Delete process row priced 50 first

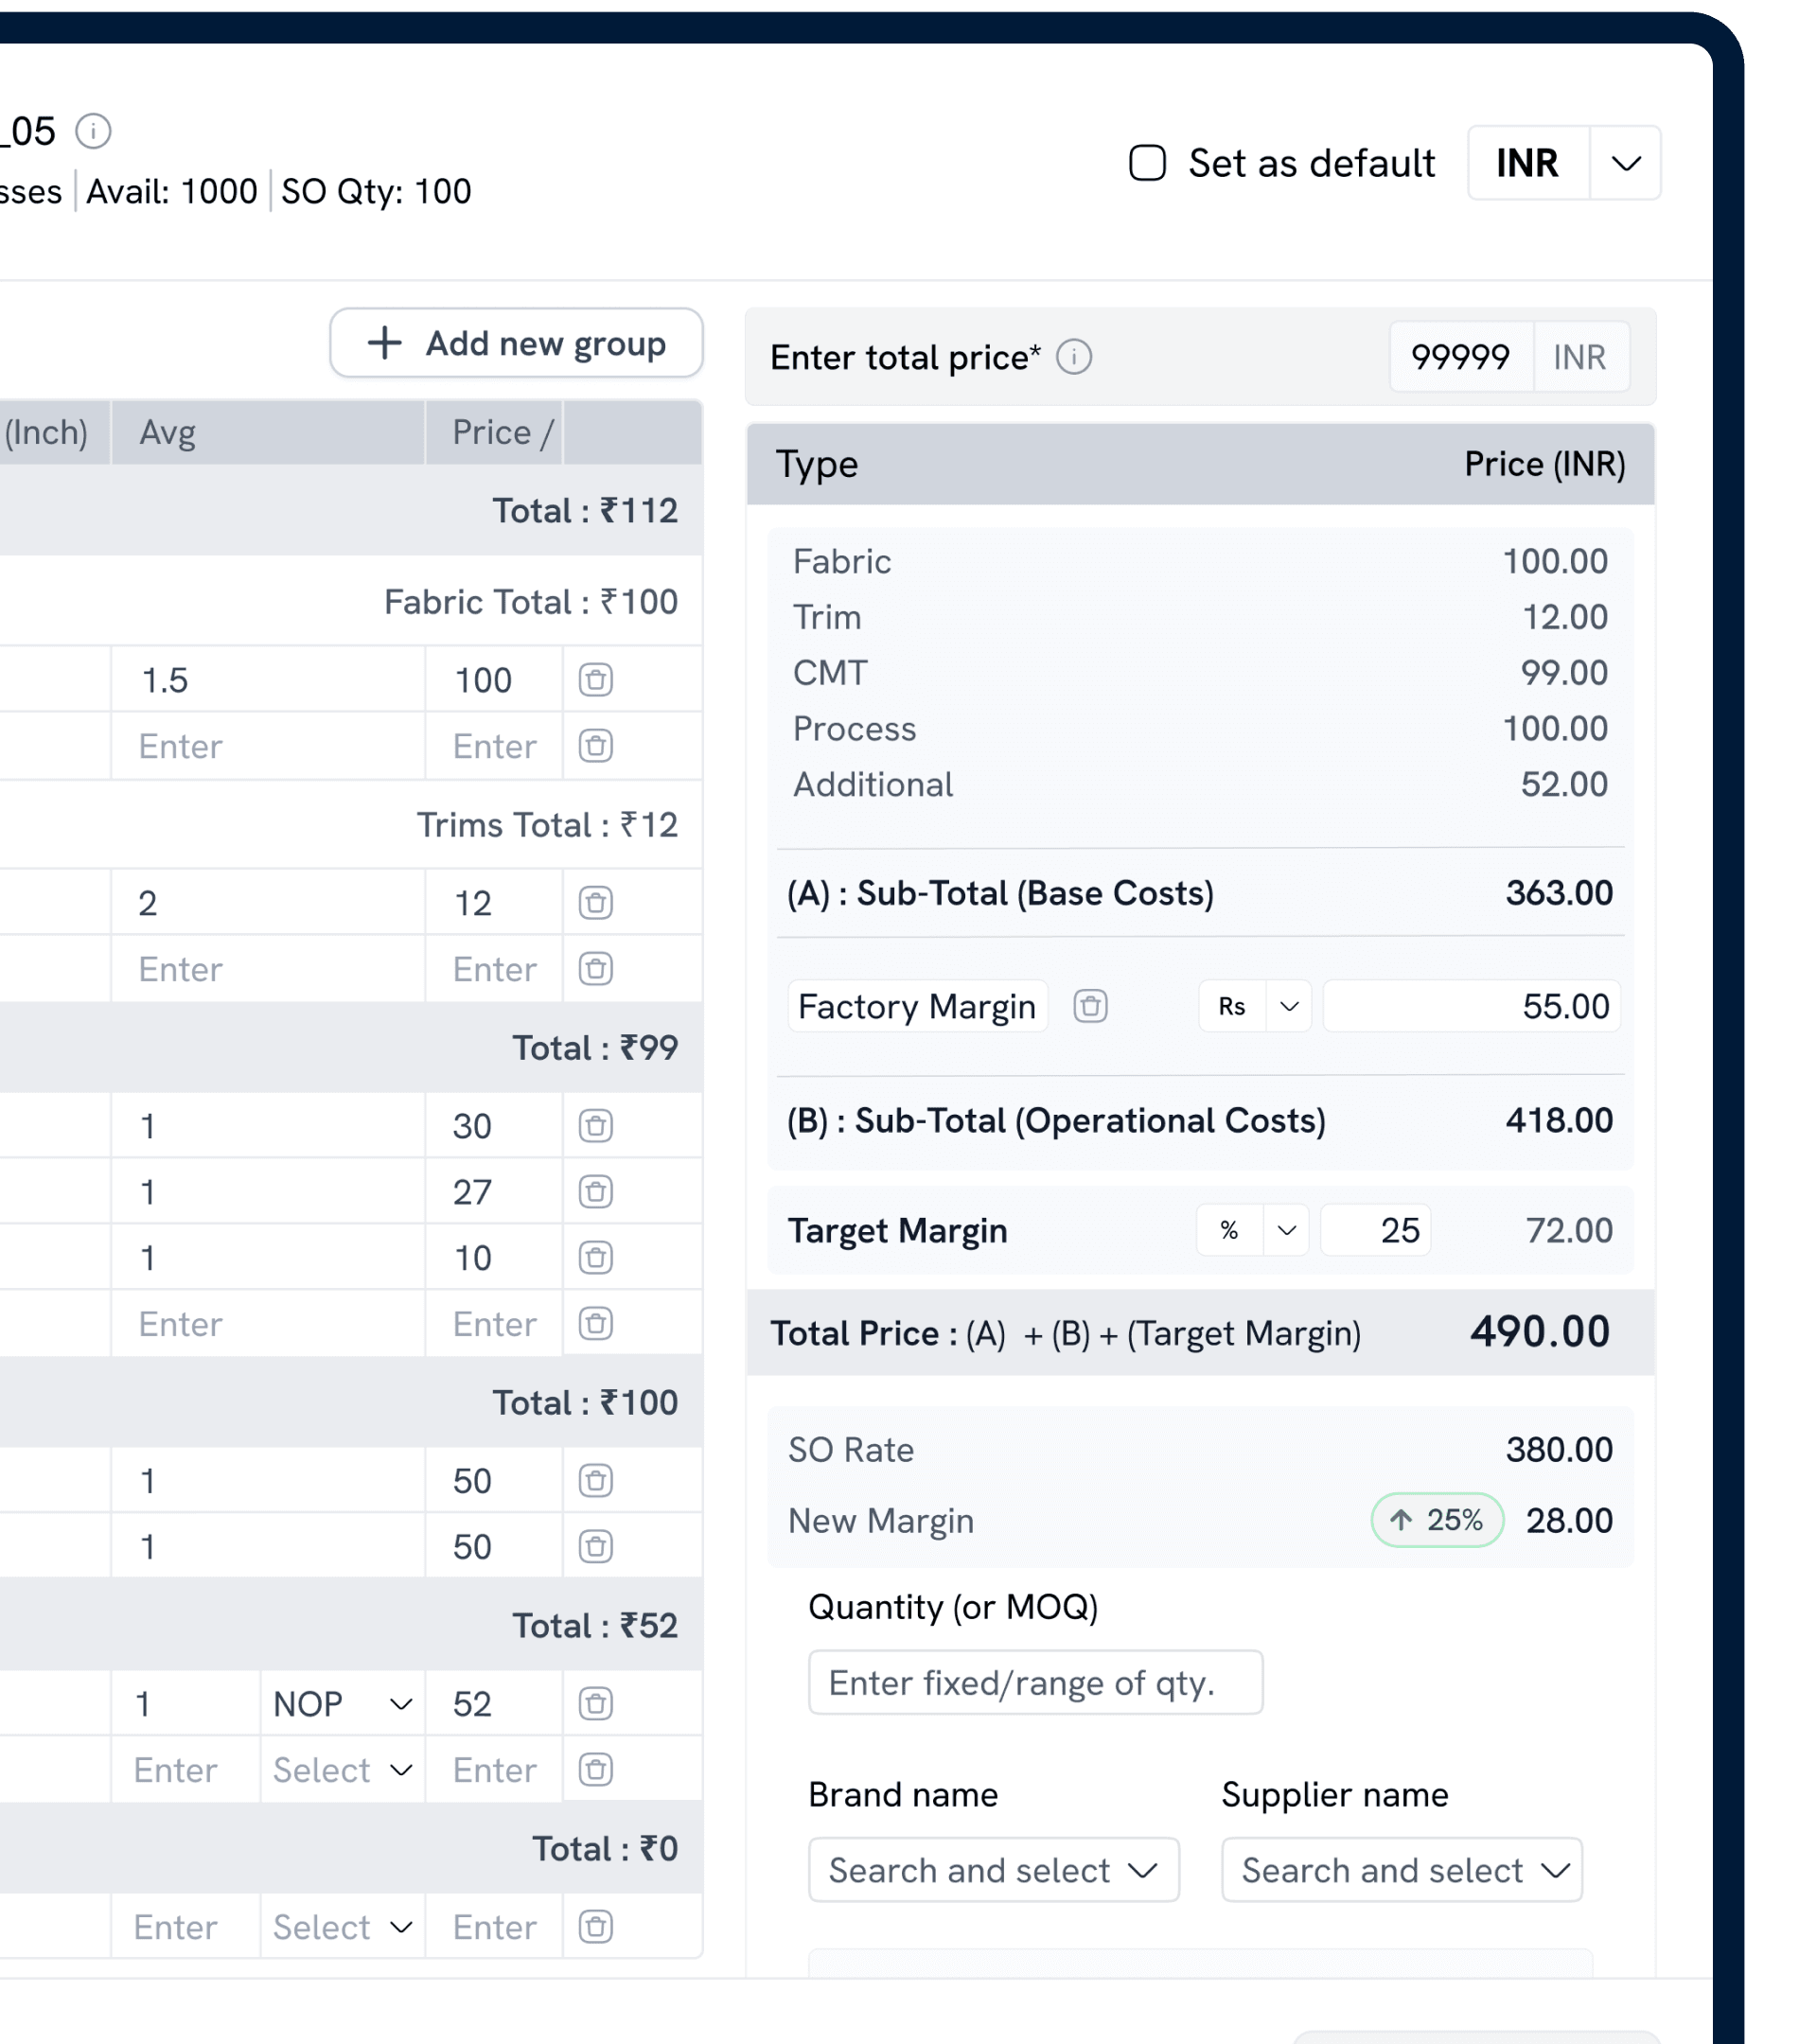[596, 1481]
